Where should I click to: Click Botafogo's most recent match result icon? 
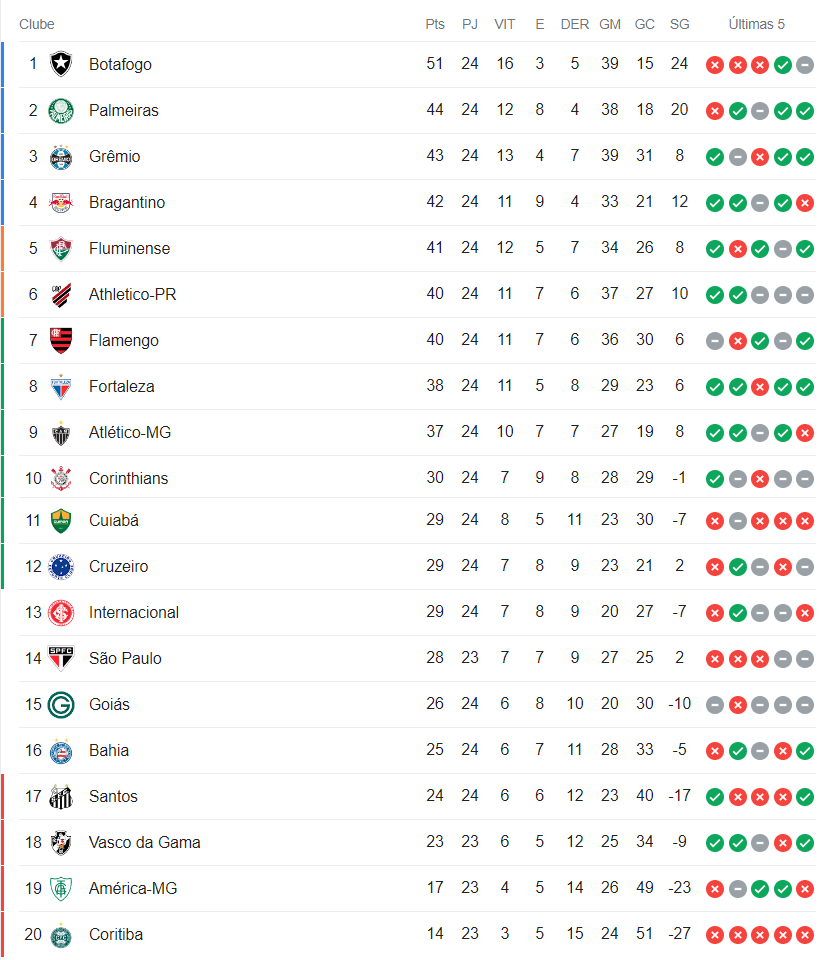coord(805,65)
